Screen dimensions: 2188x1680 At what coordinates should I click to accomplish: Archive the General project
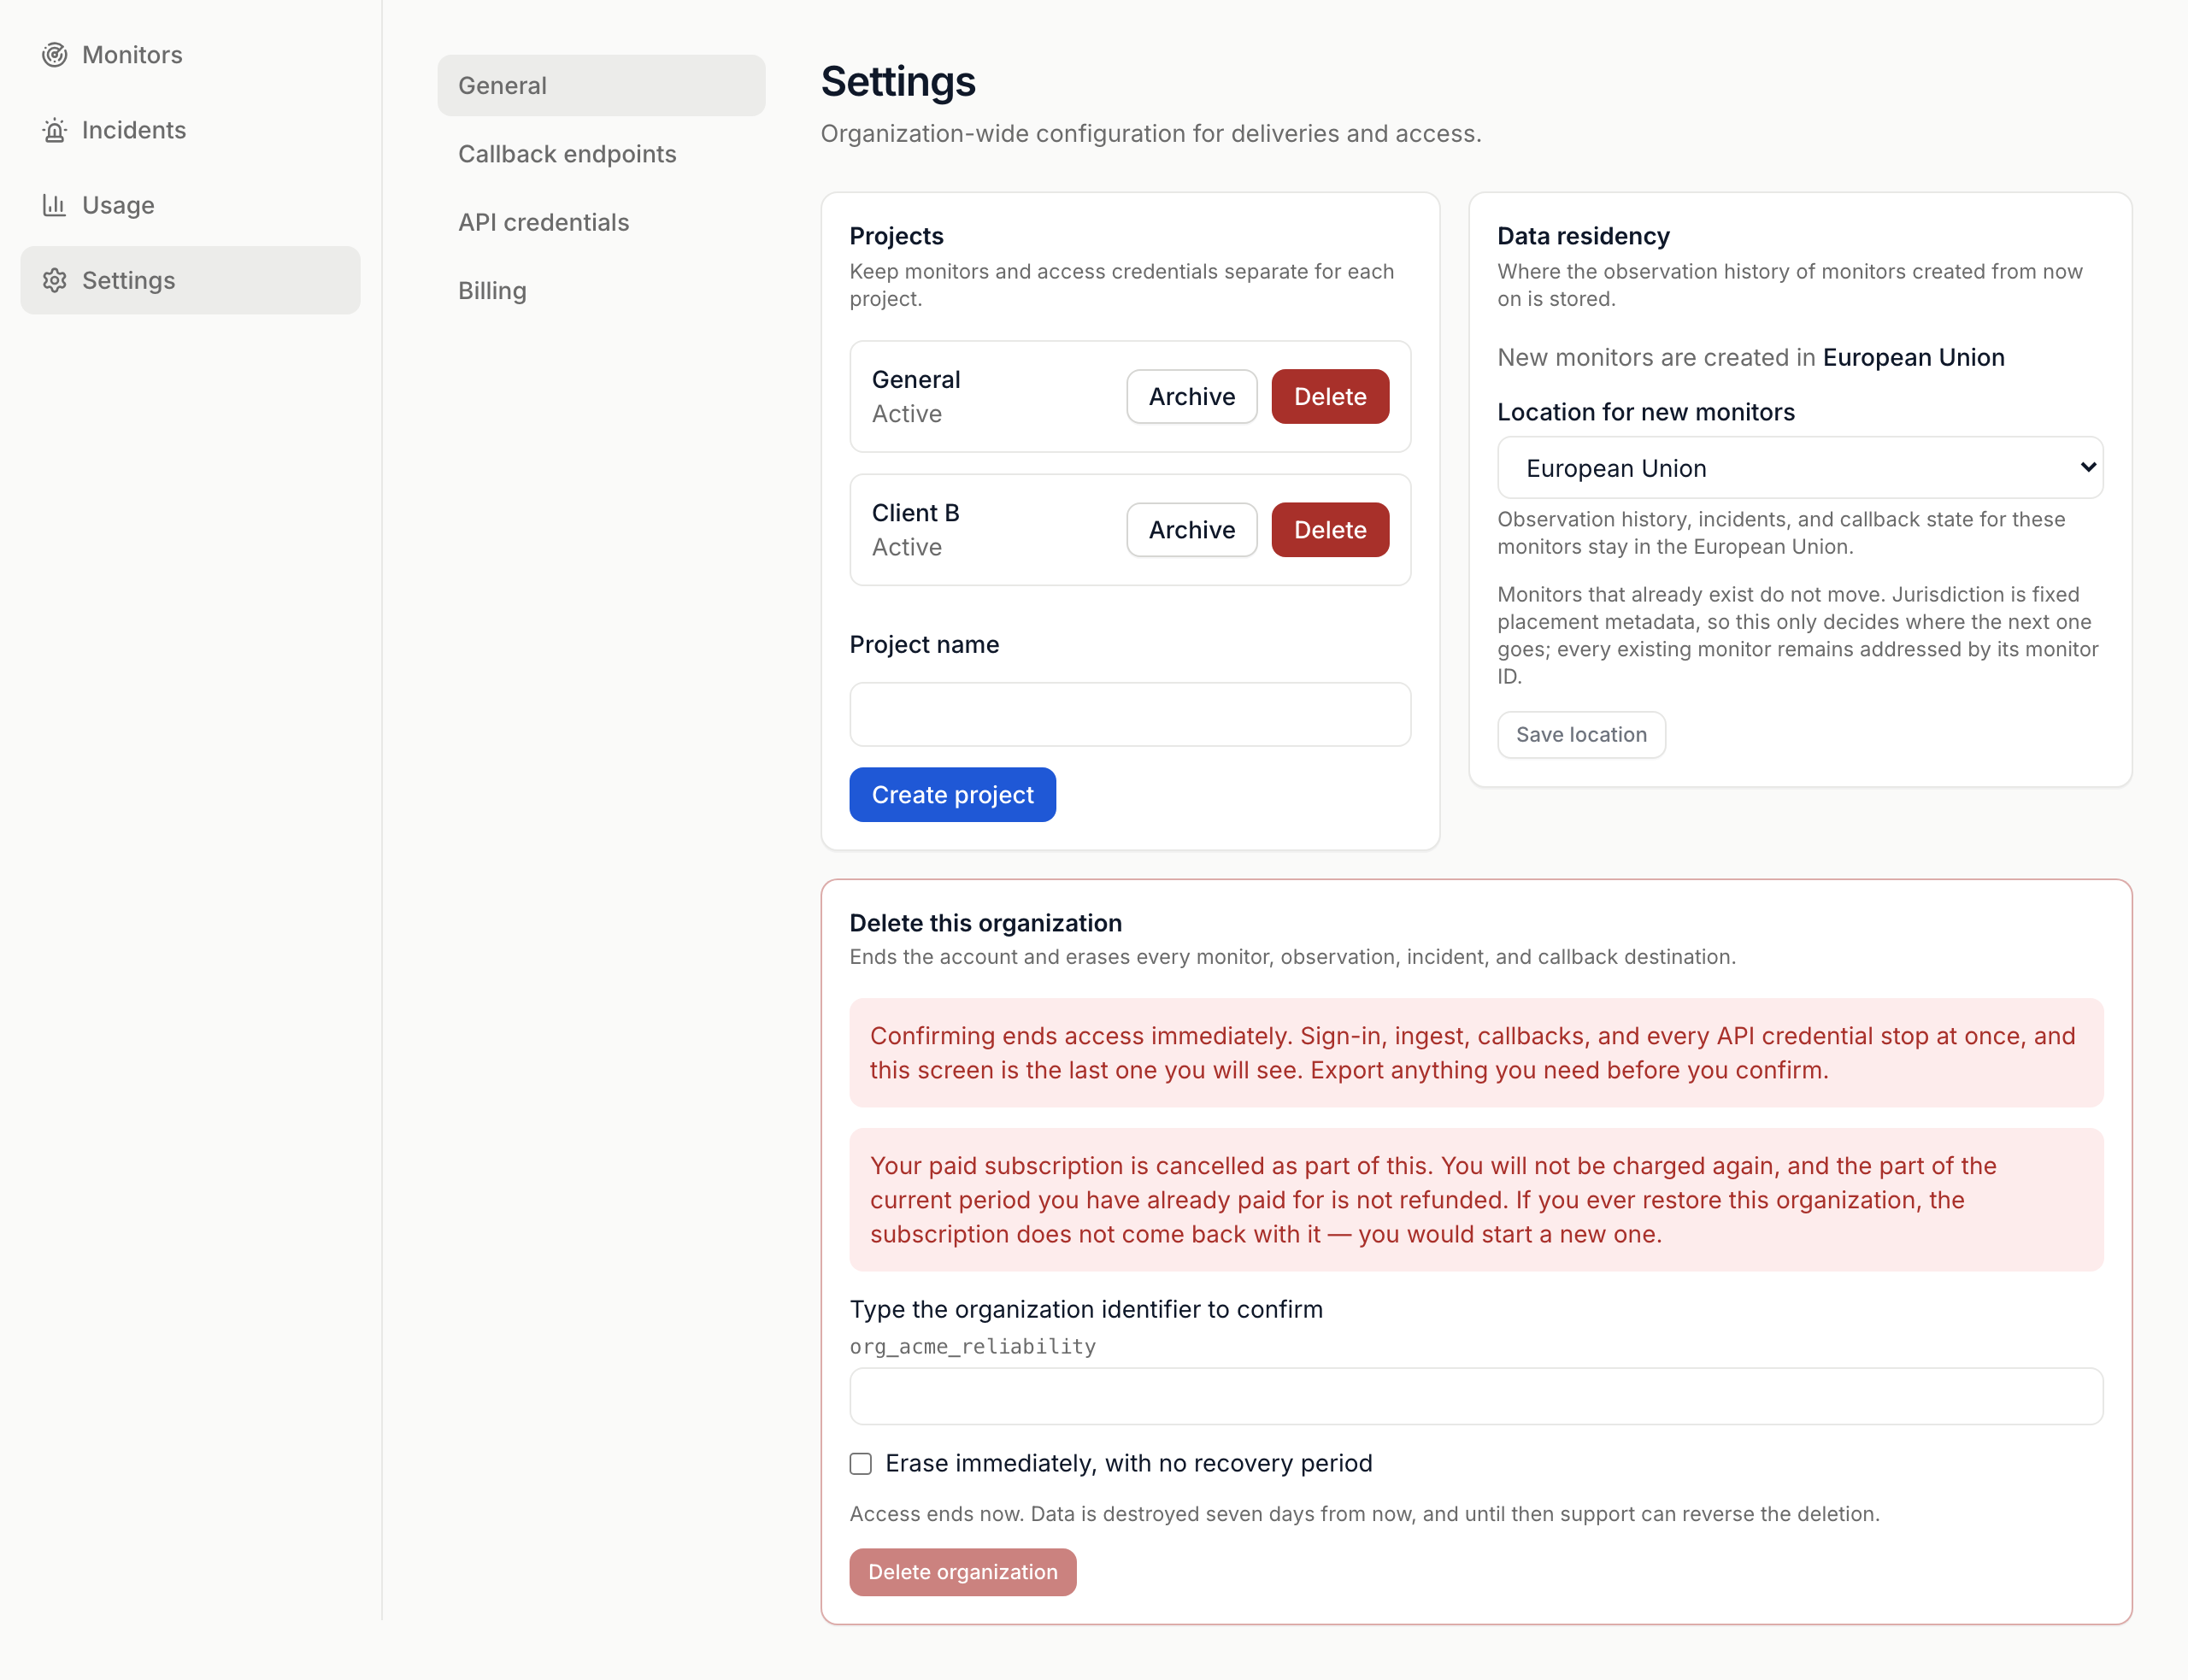pos(1191,396)
